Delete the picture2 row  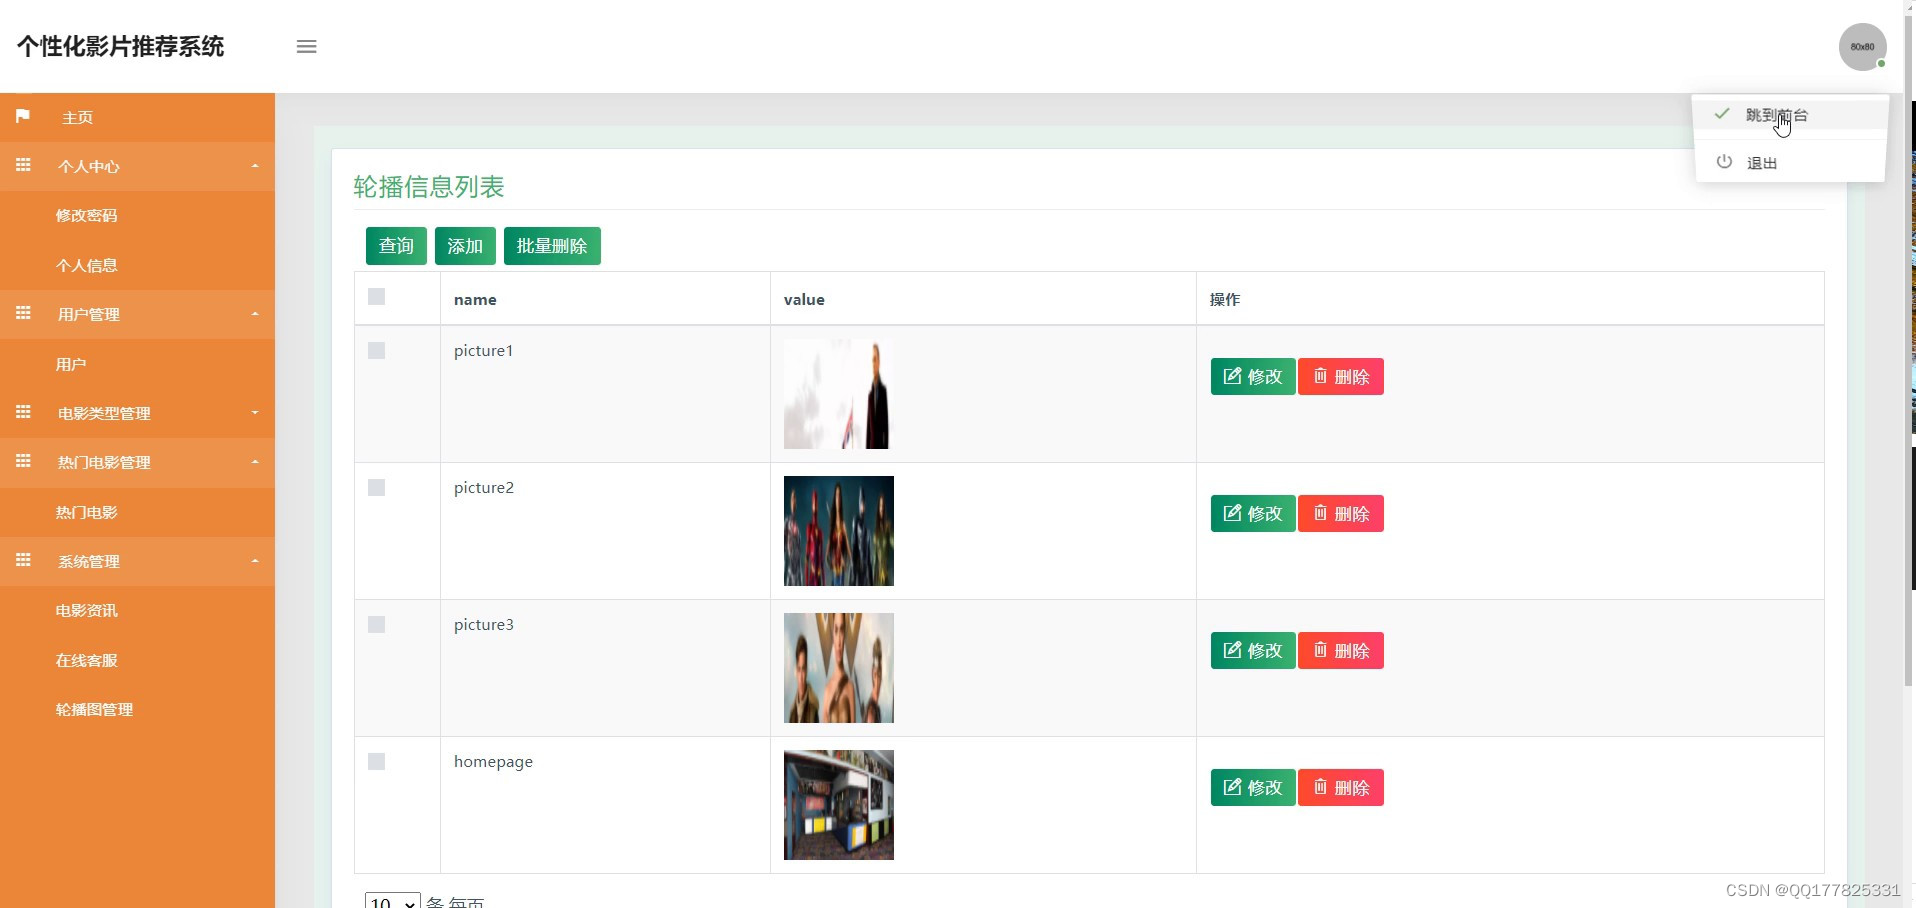[x=1341, y=514]
